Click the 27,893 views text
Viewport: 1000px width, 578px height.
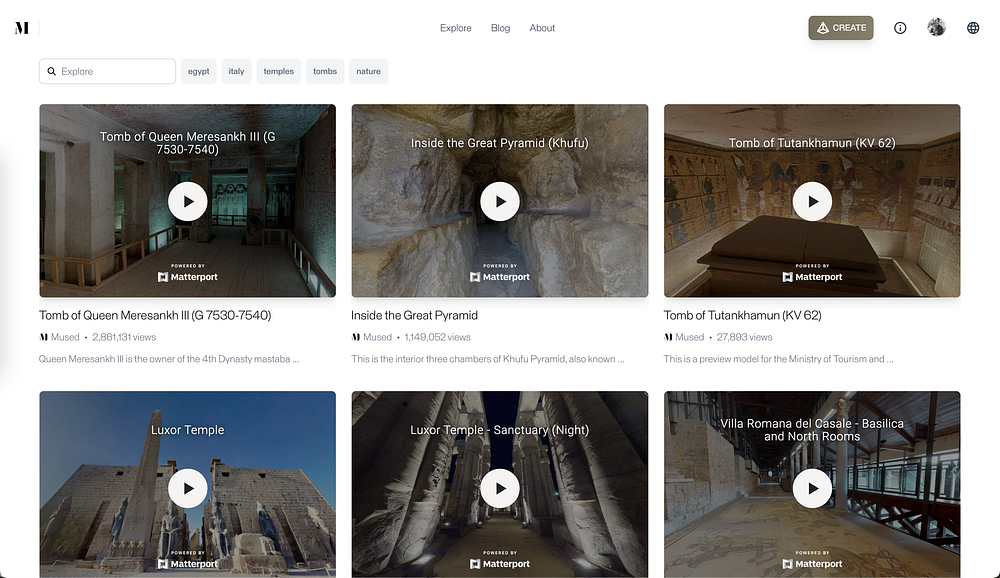pos(744,337)
